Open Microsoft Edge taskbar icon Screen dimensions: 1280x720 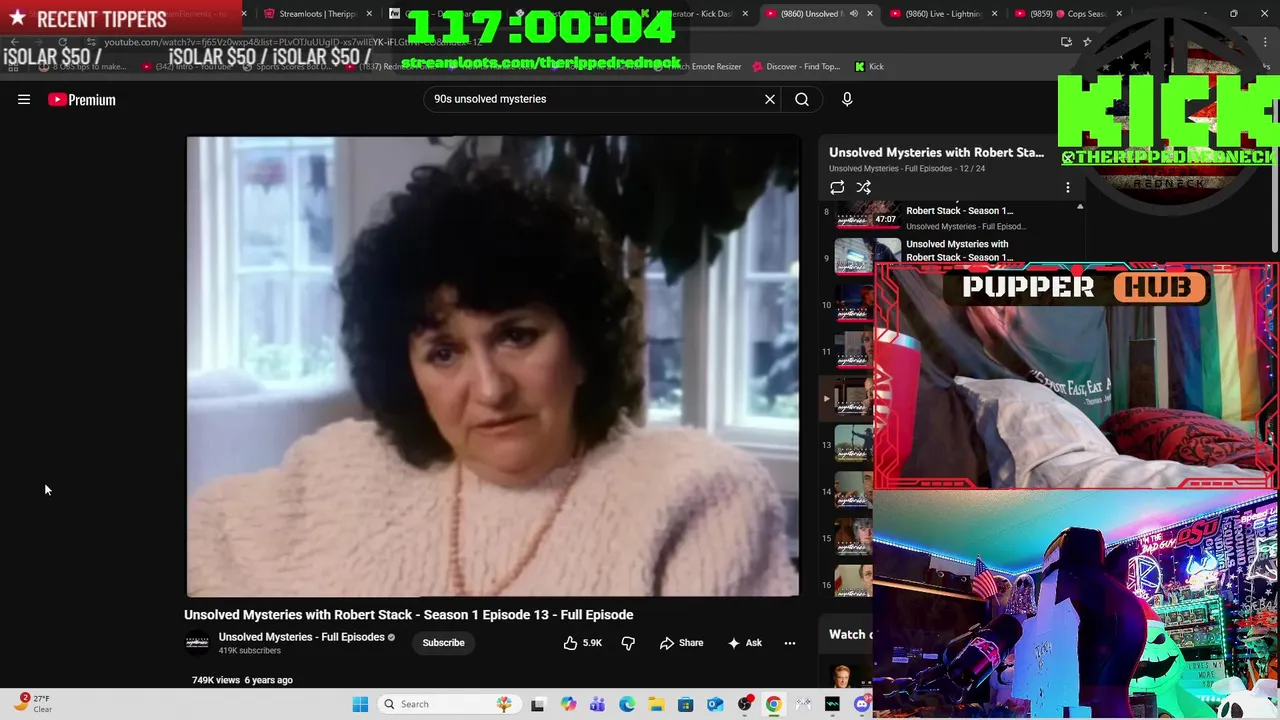(627, 704)
